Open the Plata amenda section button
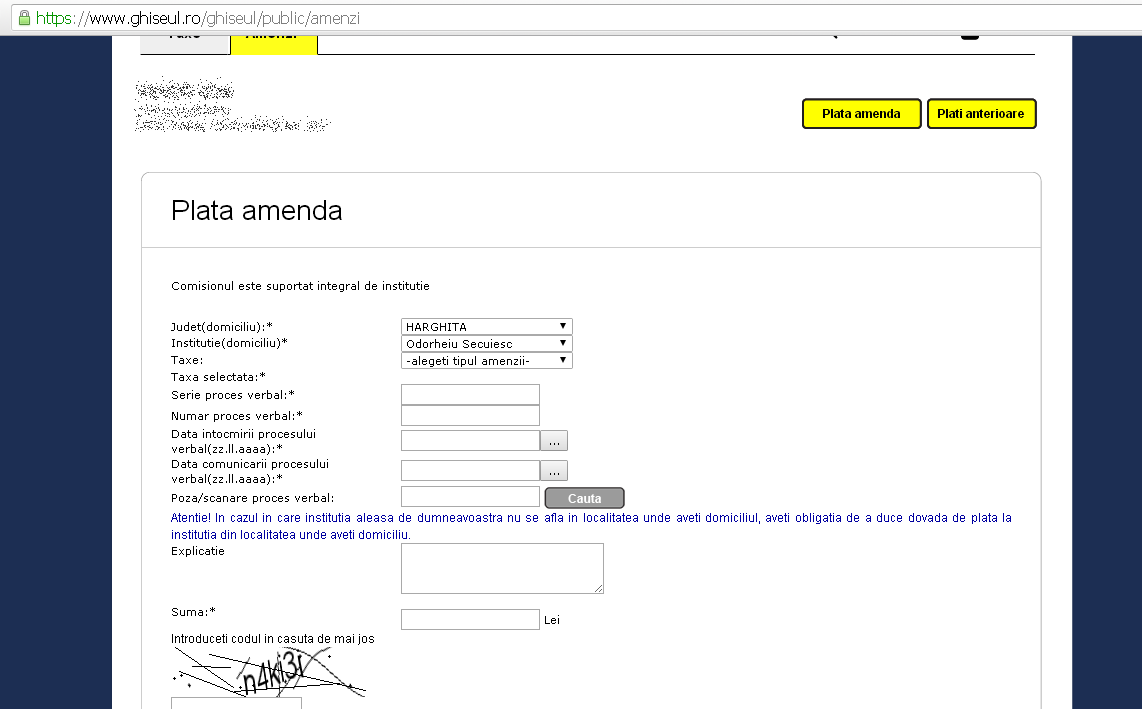Image resolution: width=1142 pixels, height=709 pixels. [862, 114]
